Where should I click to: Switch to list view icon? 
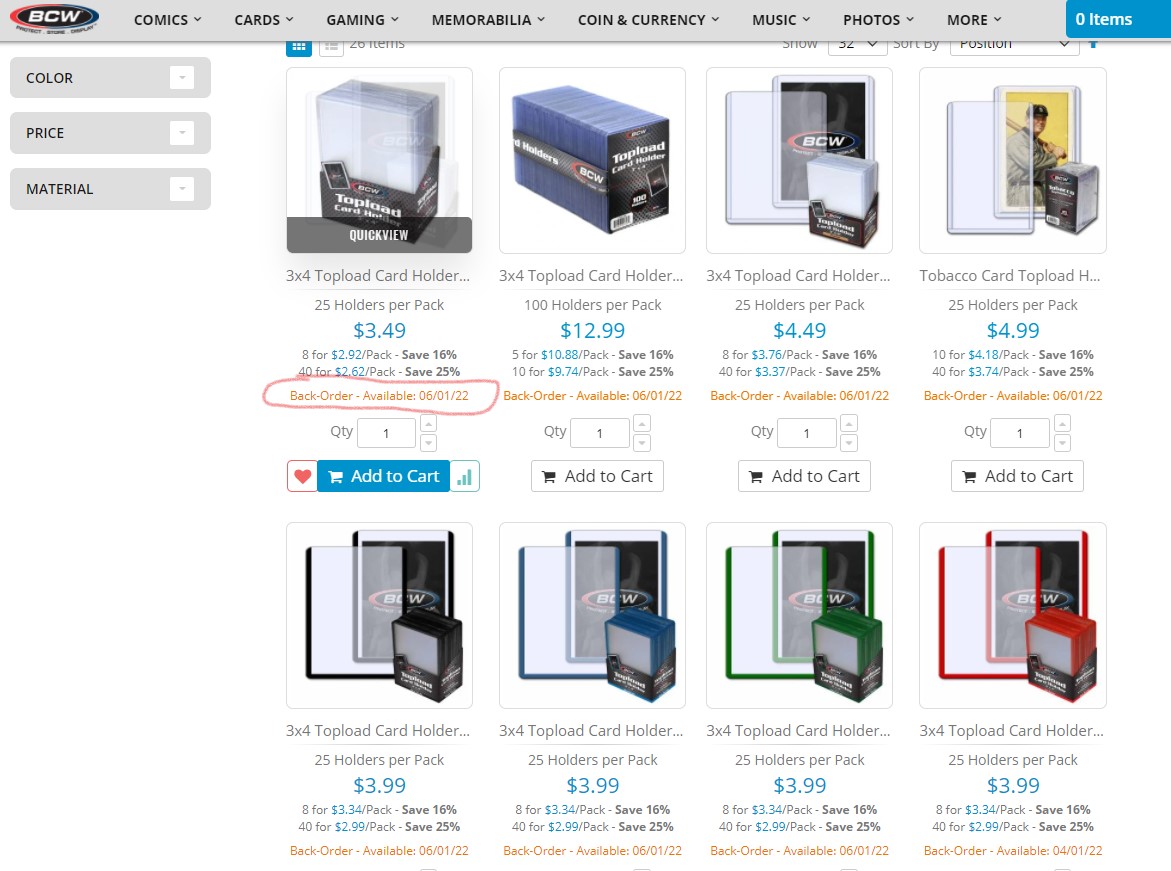pos(332,47)
